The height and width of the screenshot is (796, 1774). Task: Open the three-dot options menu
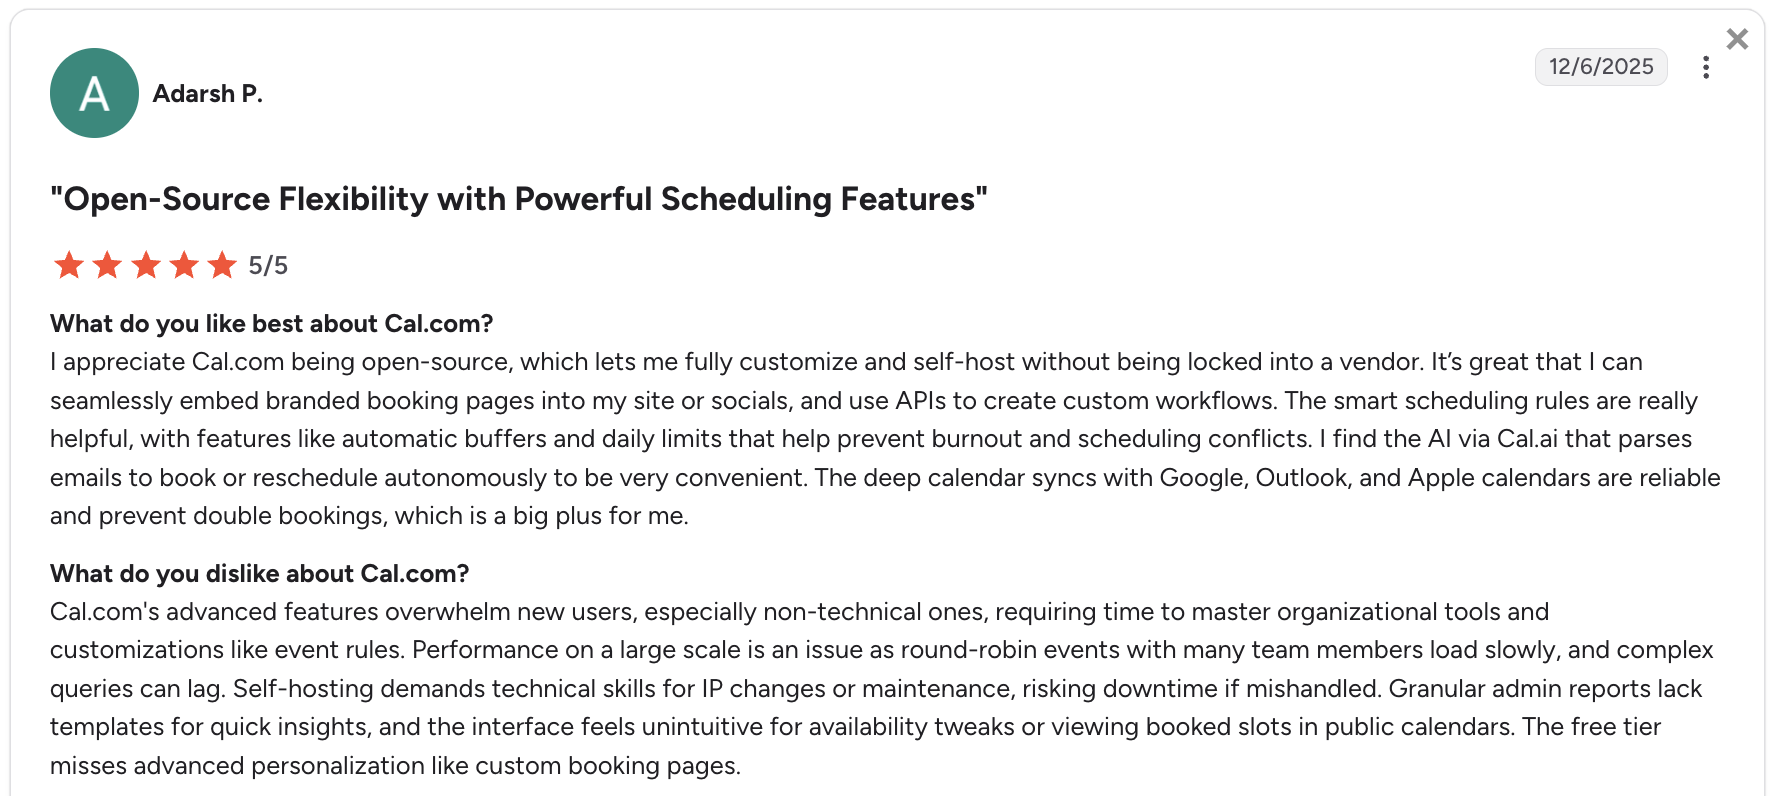1706,67
